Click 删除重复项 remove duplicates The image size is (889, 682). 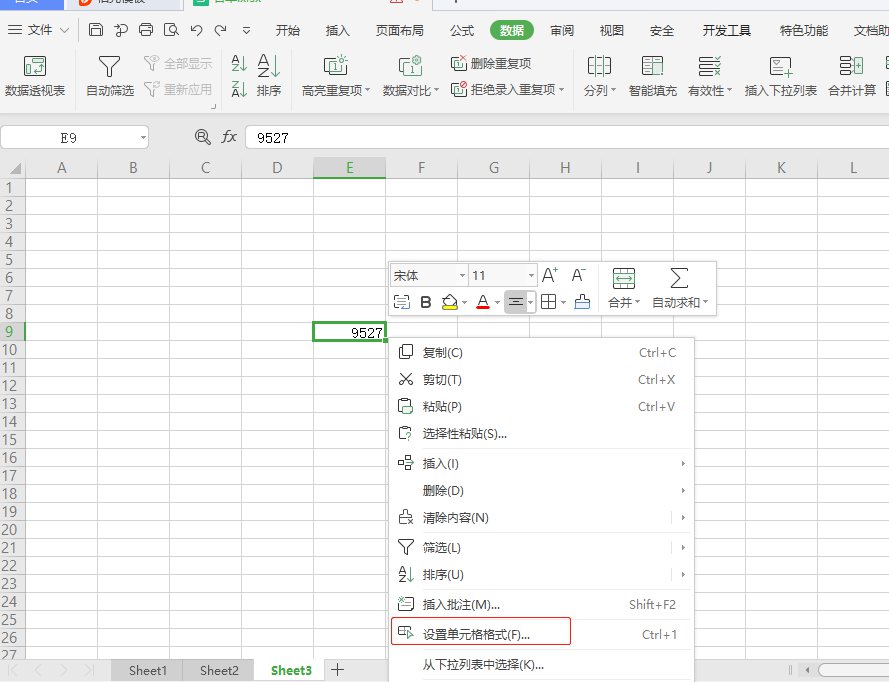pyautogui.click(x=491, y=63)
